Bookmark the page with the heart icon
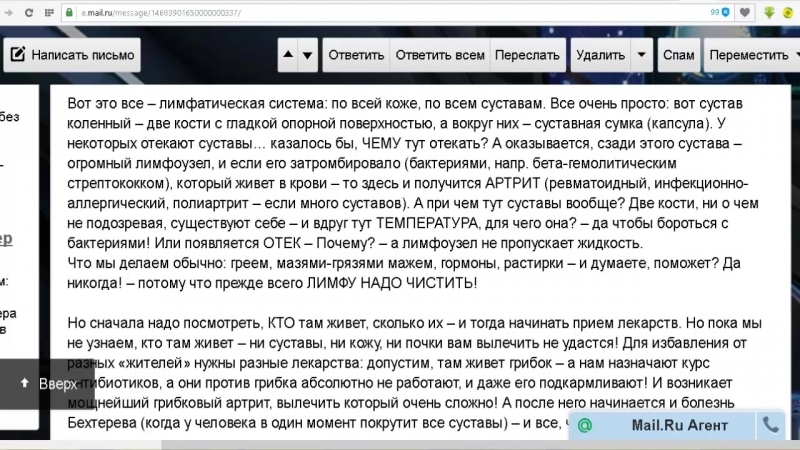The width and height of the screenshot is (800, 450). pos(744,13)
